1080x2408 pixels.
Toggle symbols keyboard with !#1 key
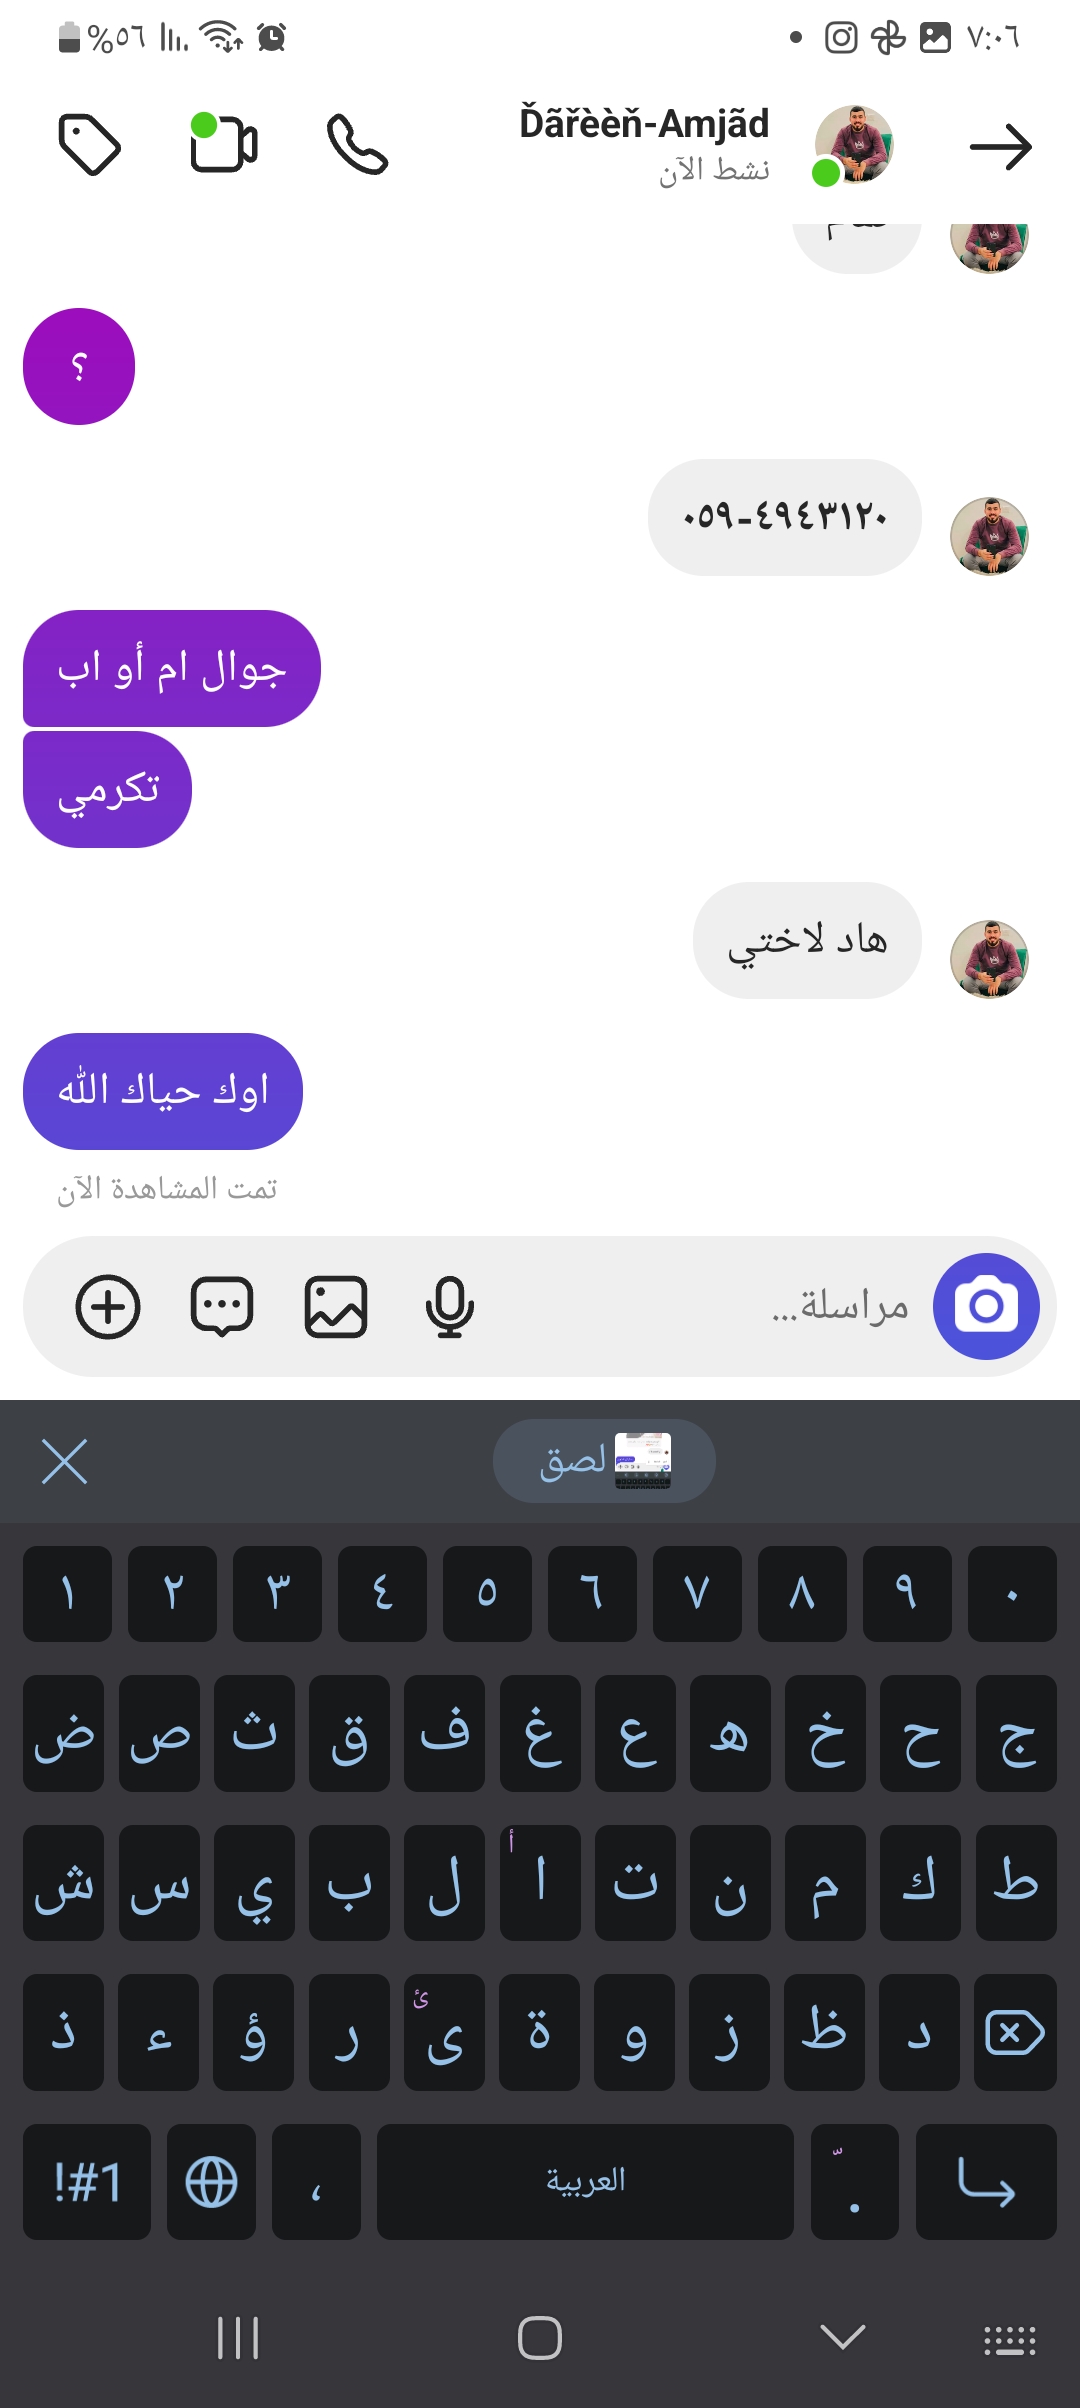(x=87, y=2181)
